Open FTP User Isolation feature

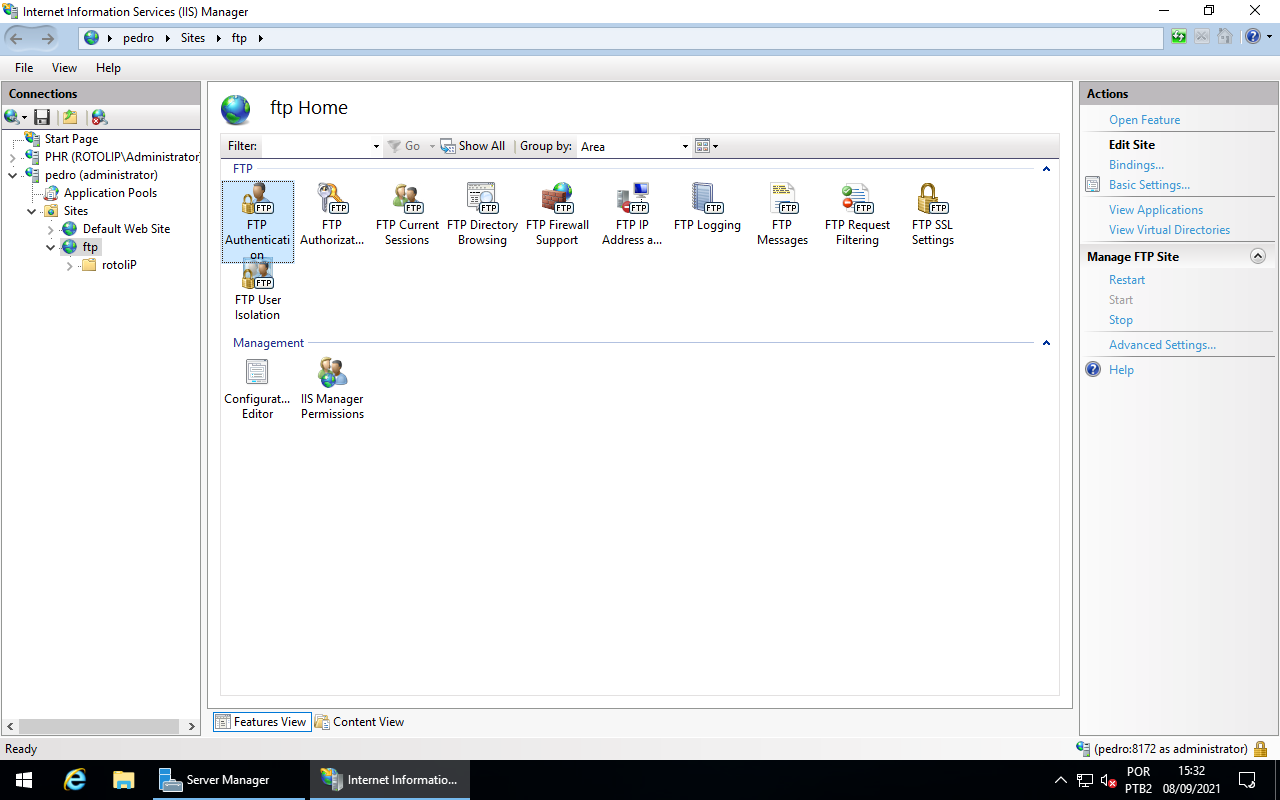click(x=257, y=290)
